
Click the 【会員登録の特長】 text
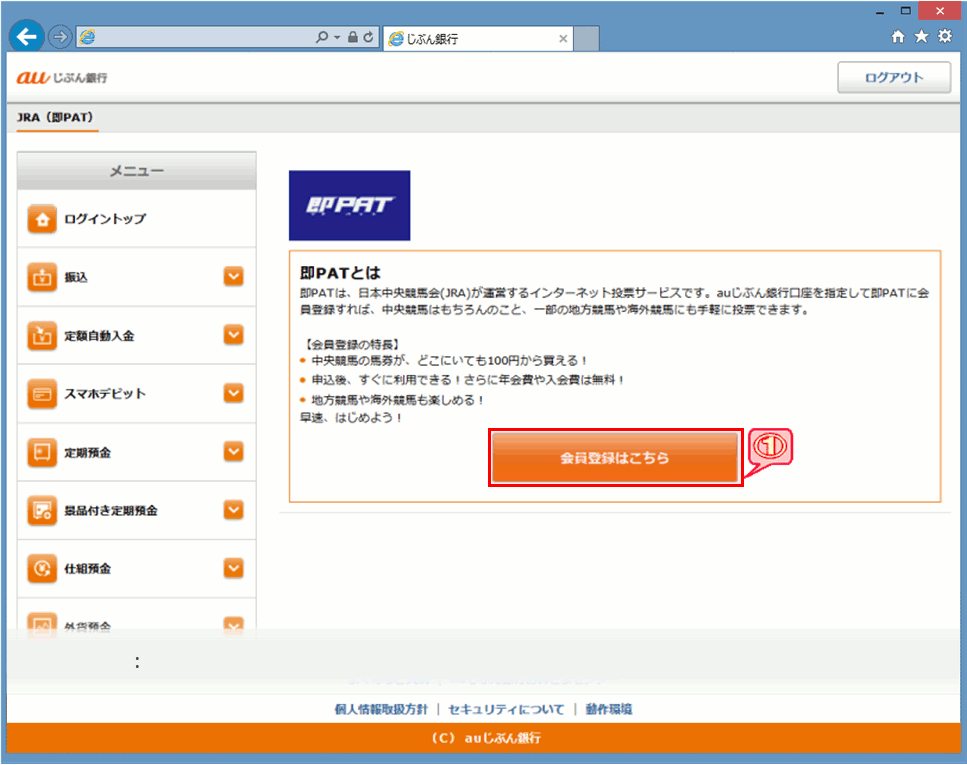(x=352, y=344)
